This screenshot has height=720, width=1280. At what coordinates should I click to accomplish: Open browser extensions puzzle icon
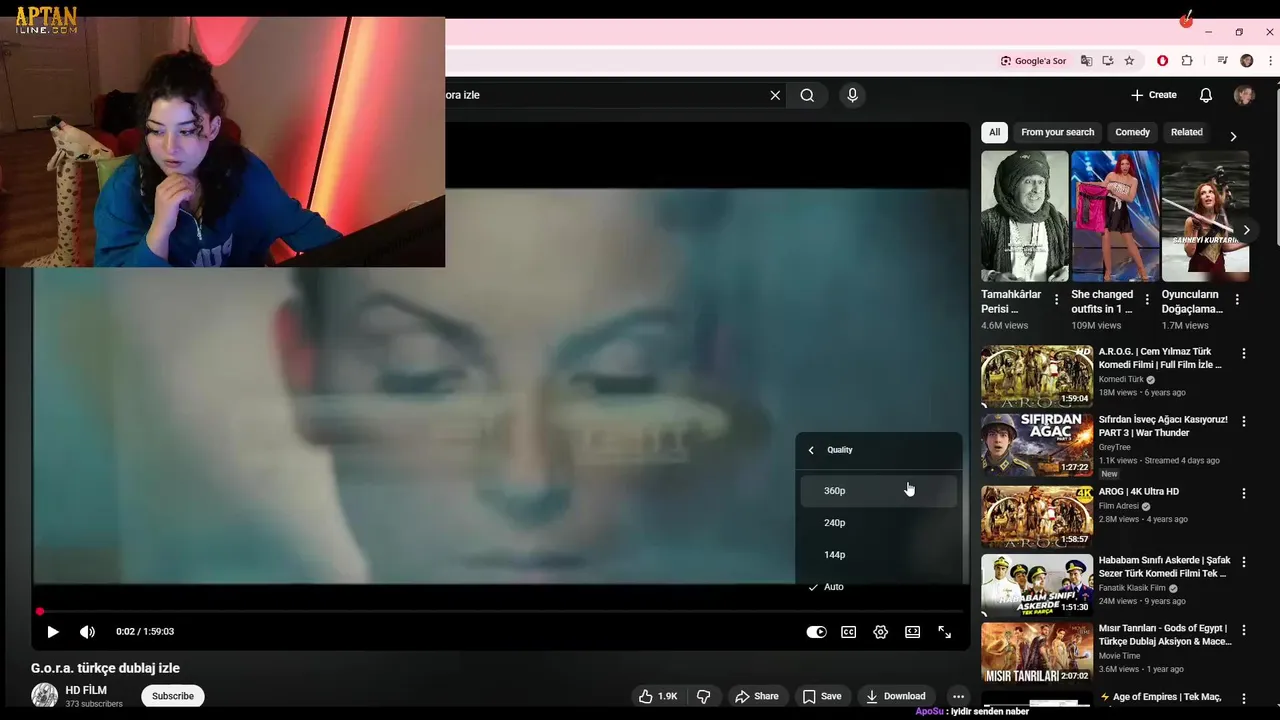(x=1187, y=61)
